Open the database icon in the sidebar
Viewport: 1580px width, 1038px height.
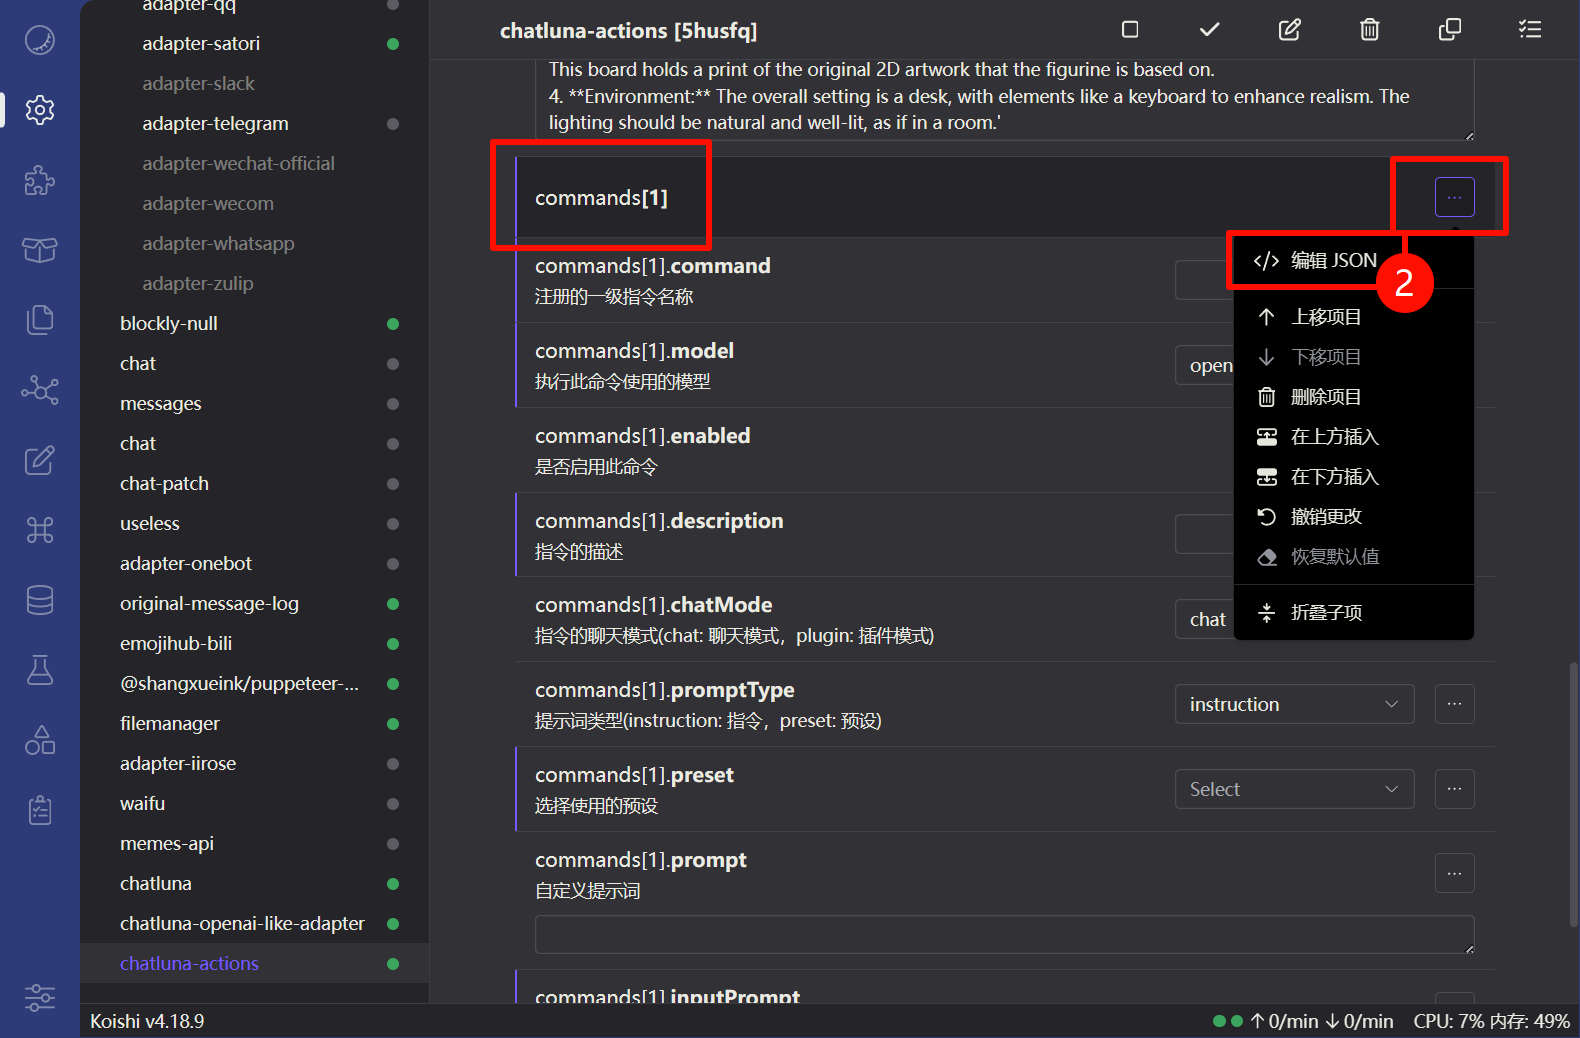point(40,600)
